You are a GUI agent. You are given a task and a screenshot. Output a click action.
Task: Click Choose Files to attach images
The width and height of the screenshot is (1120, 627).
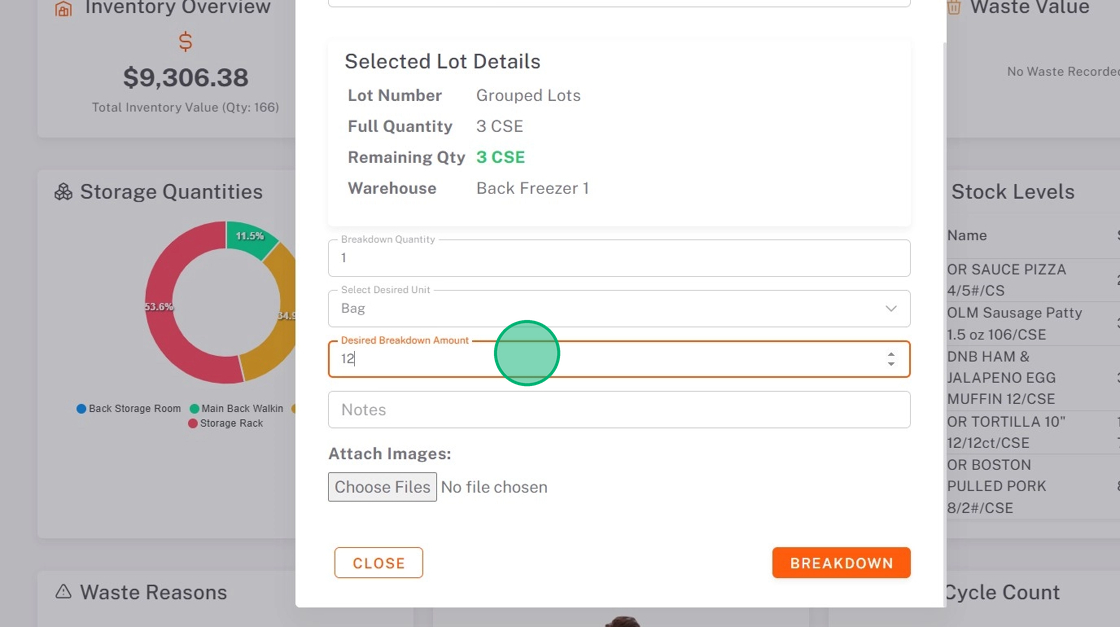click(x=382, y=487)
